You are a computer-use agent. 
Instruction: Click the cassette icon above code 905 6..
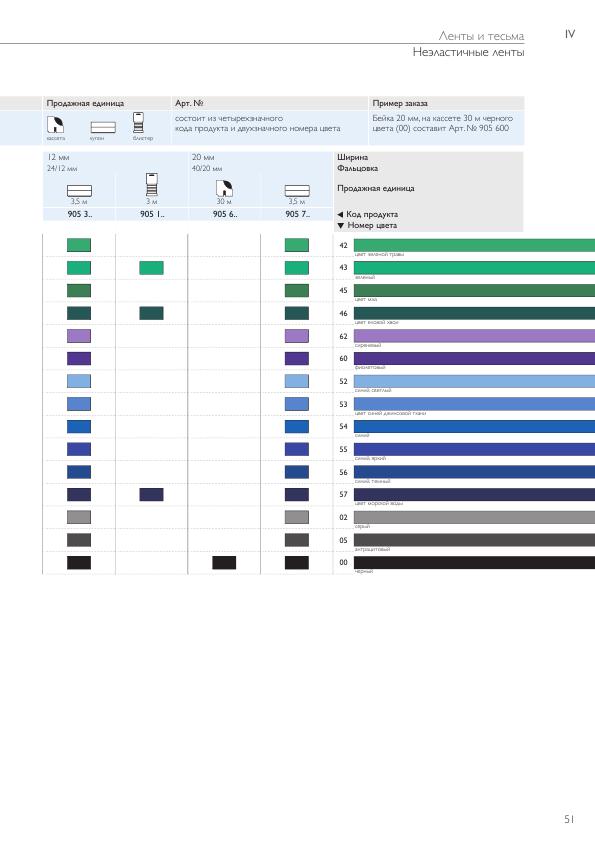click(x=224, y=188)
